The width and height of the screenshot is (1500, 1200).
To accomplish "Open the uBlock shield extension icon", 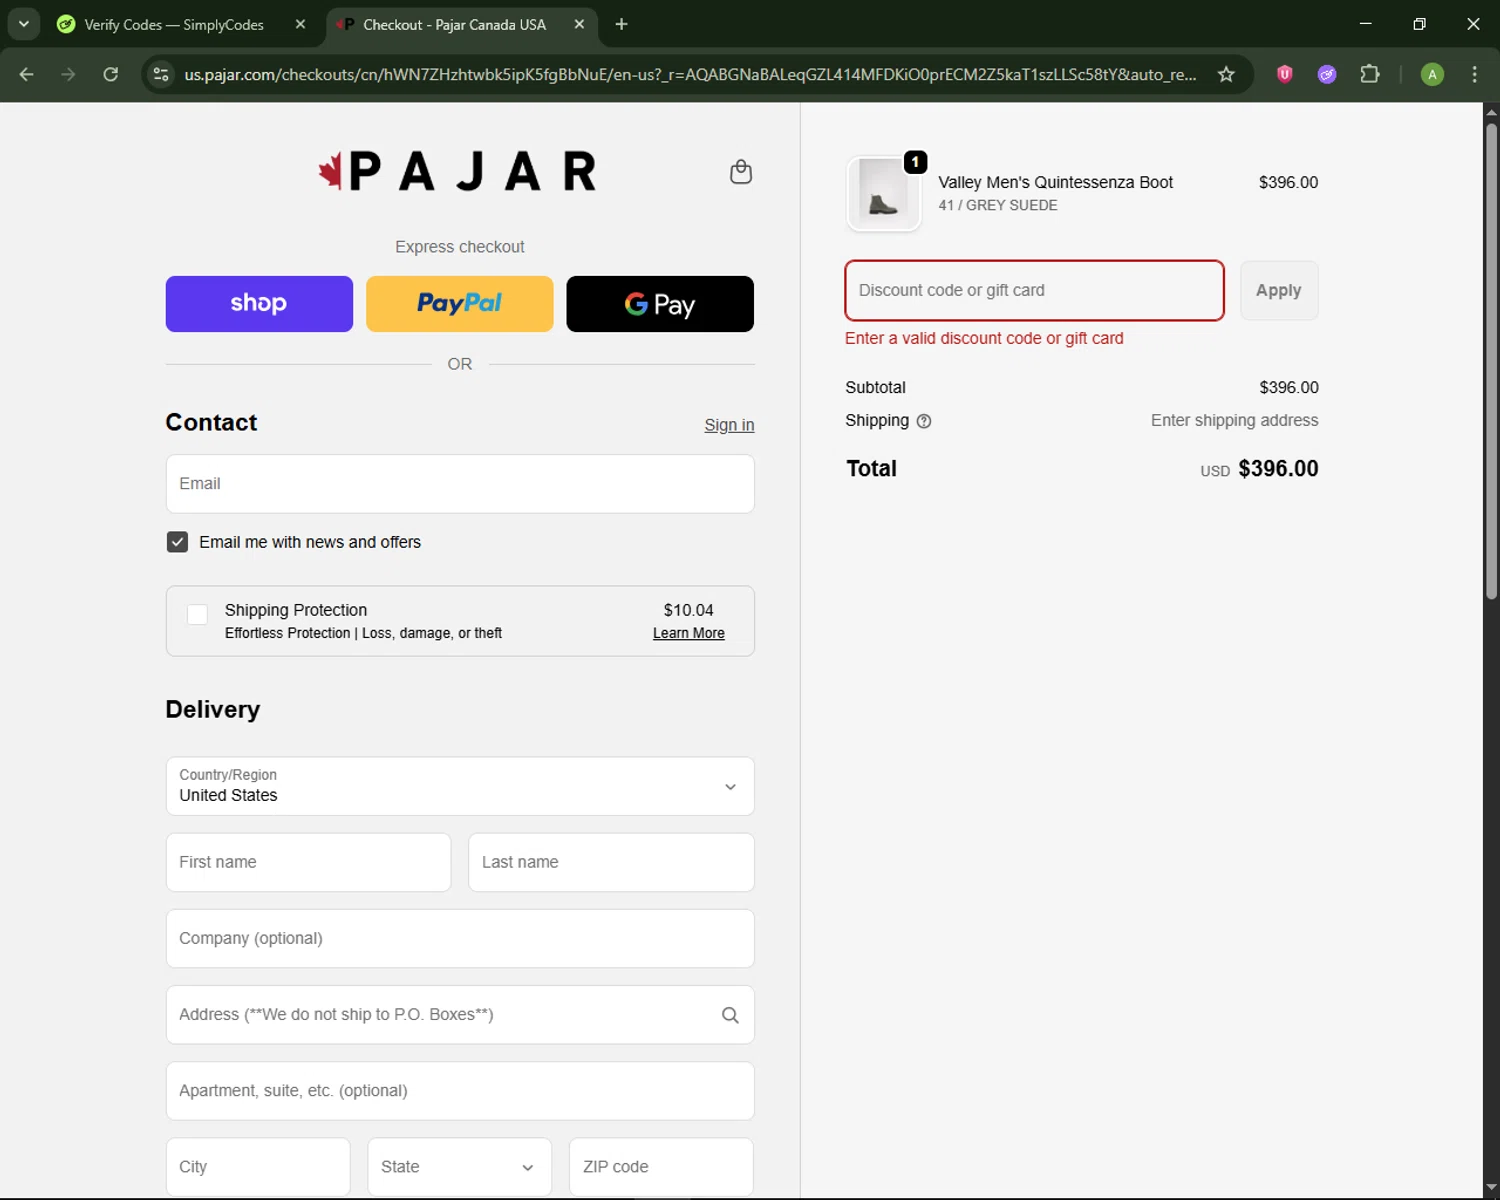I will 1285,74.
